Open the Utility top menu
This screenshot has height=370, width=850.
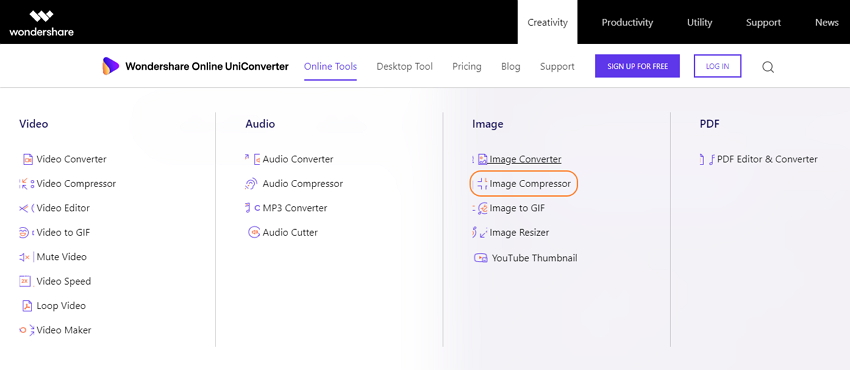pyautogui.click(x=699, y=22)
